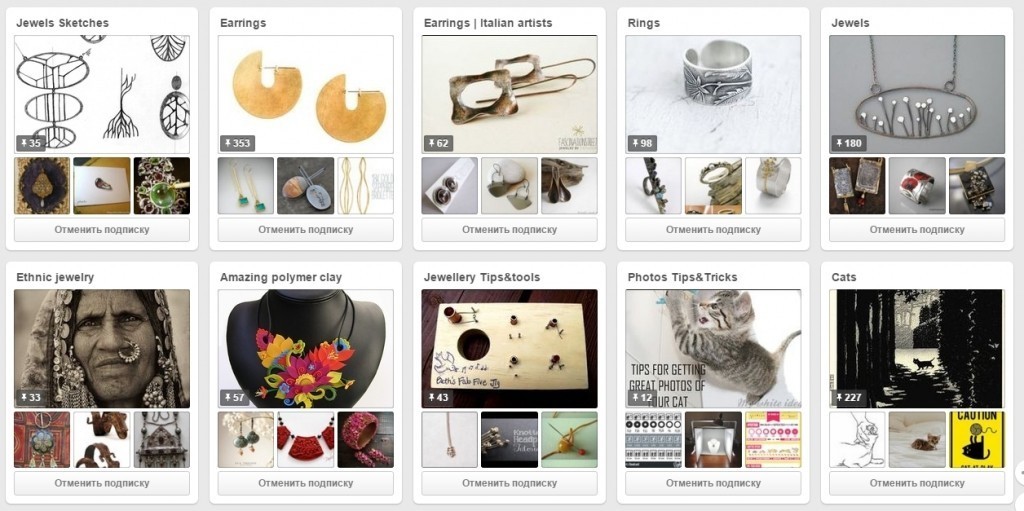Open the Ethnic jewelry board title
Viewport: 1024px width, 511px height.
coord(55,277)
